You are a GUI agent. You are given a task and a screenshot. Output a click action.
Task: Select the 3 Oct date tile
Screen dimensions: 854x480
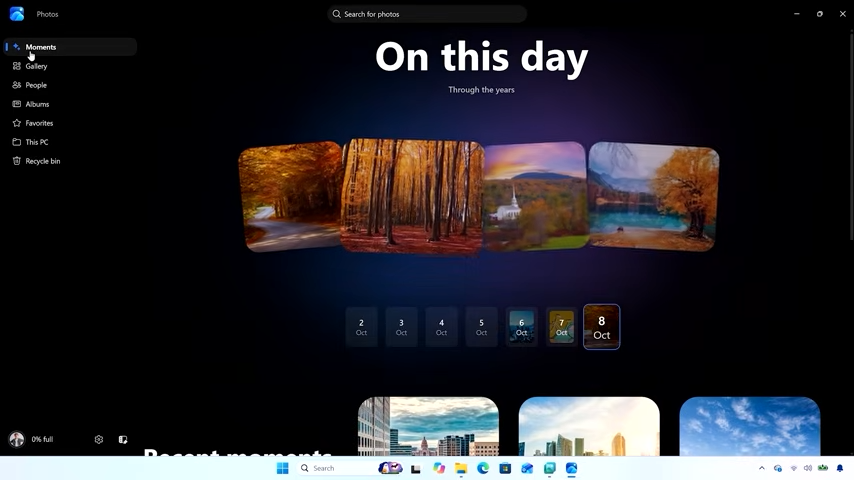[x=401, y=327]
